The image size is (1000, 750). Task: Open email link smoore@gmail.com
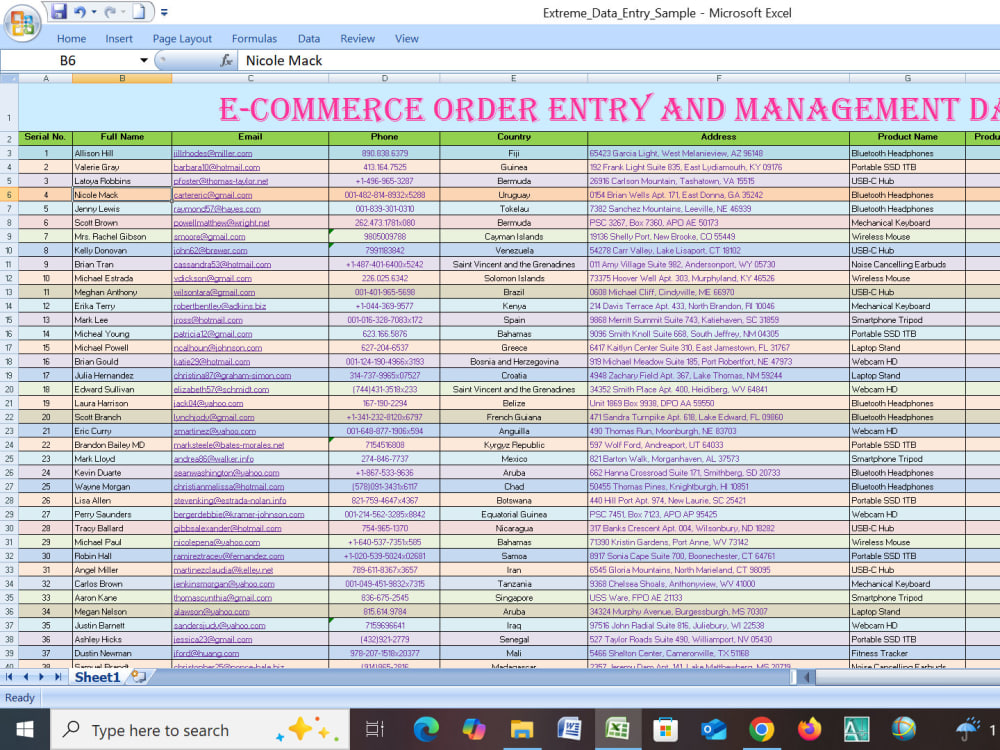pos(209,237)
